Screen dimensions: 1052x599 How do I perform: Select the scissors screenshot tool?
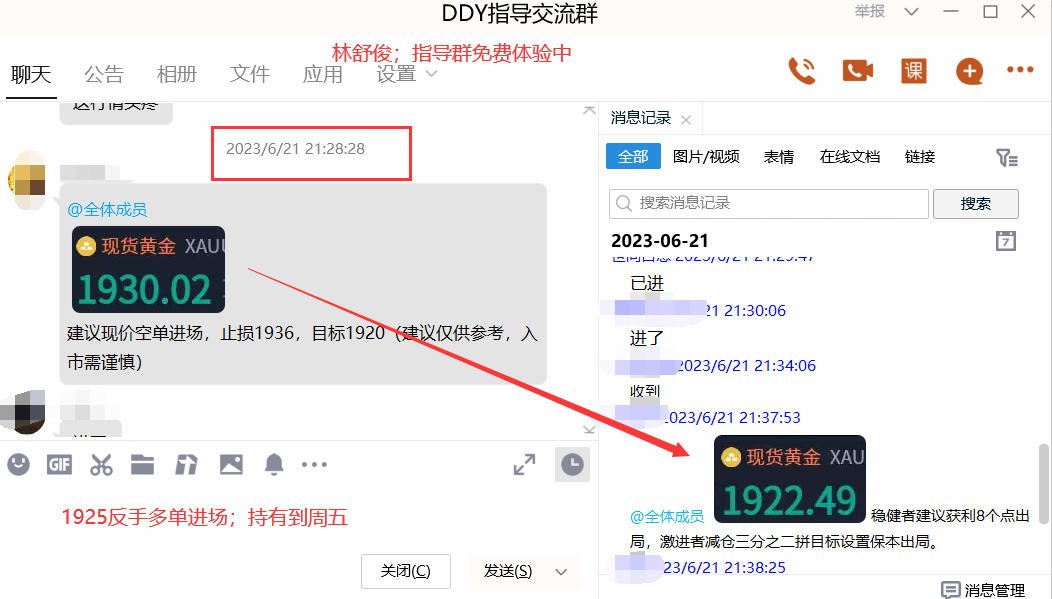(x=101, y=464)
